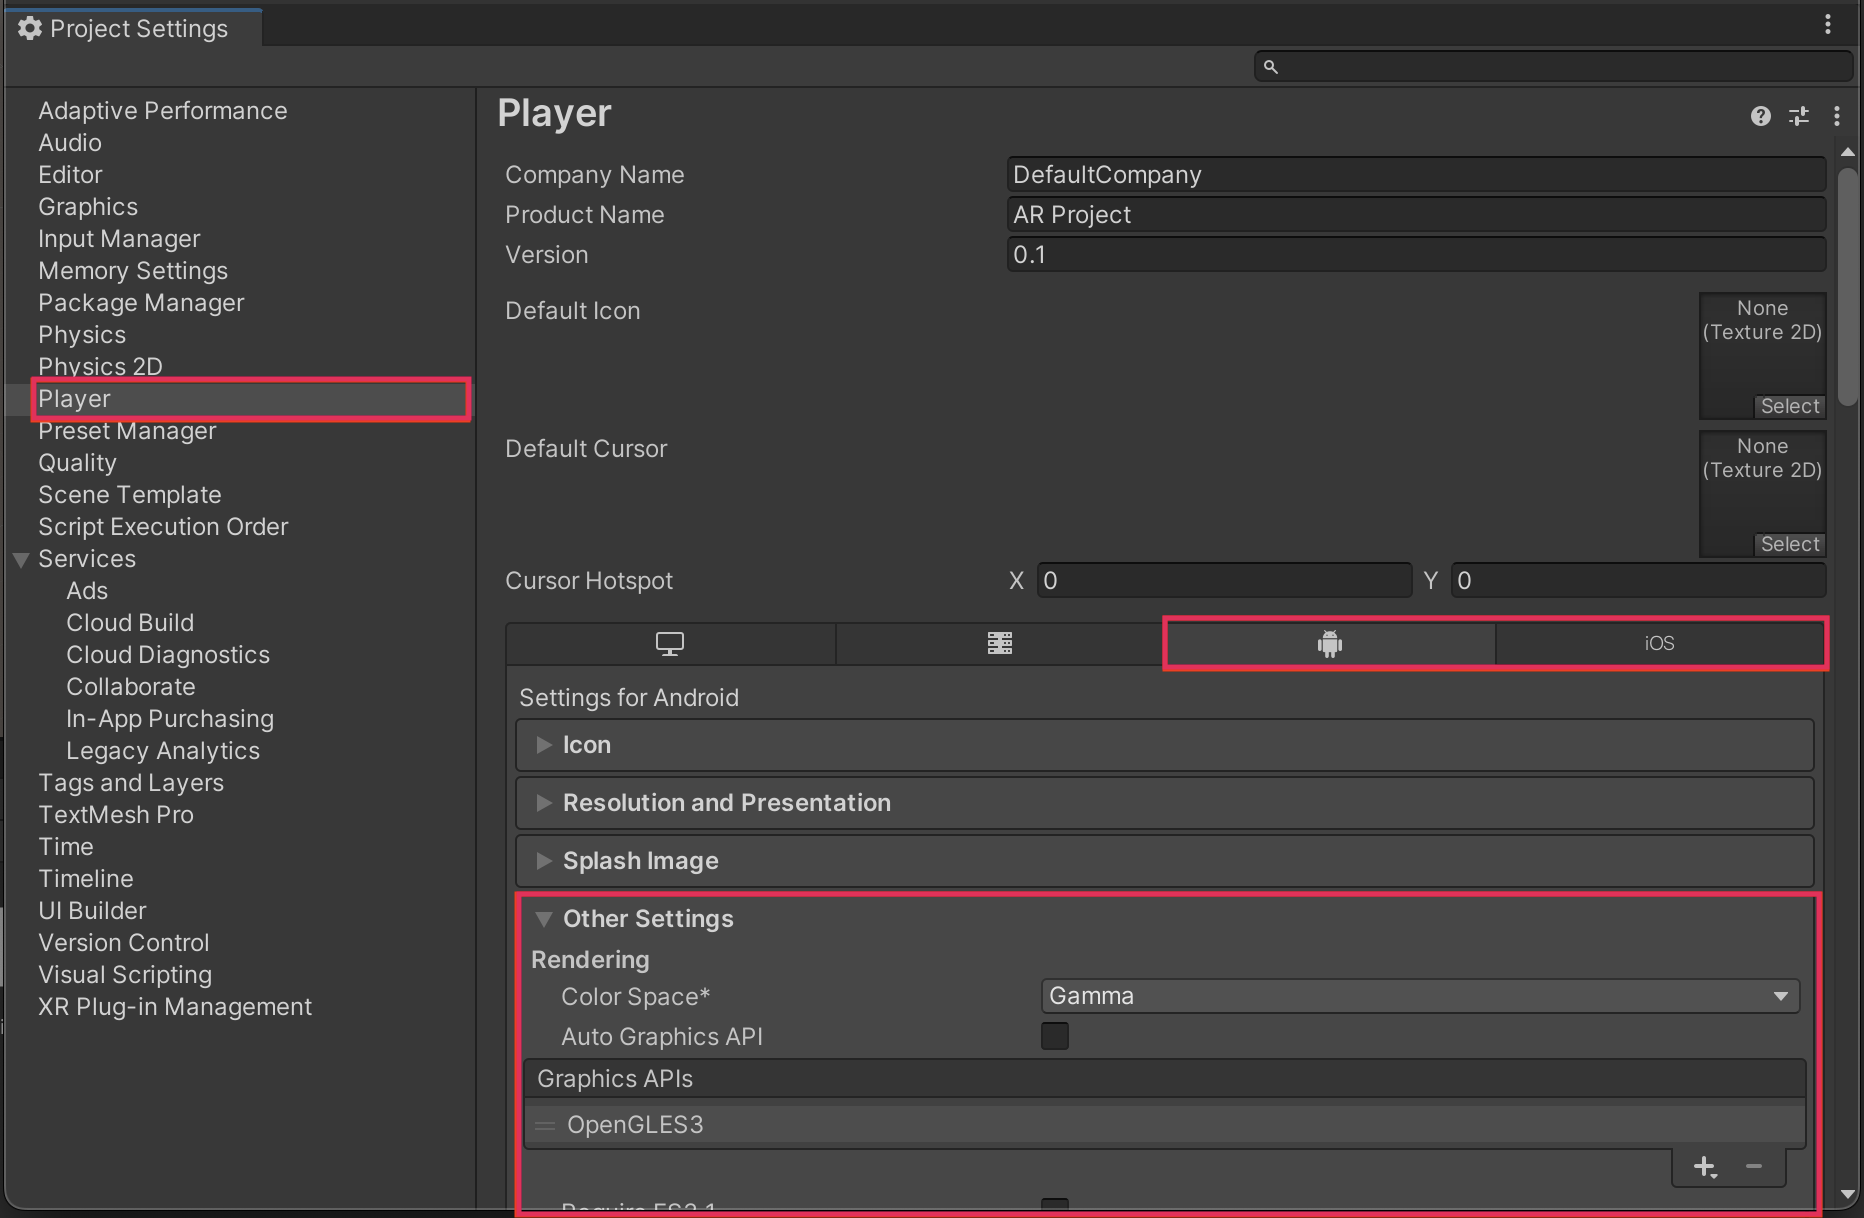Open the Player panel kebab menu

1837,116
